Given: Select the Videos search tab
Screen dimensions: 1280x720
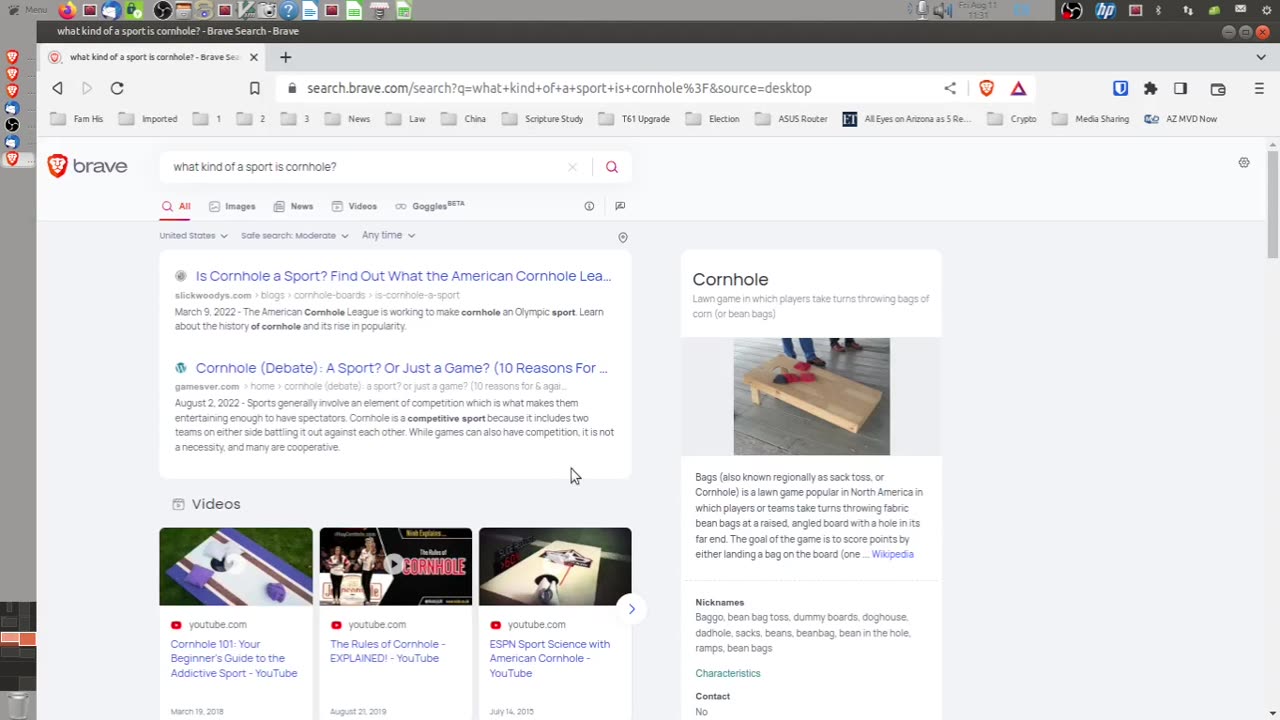Looking at the screenshot, I should click(354, 206).
